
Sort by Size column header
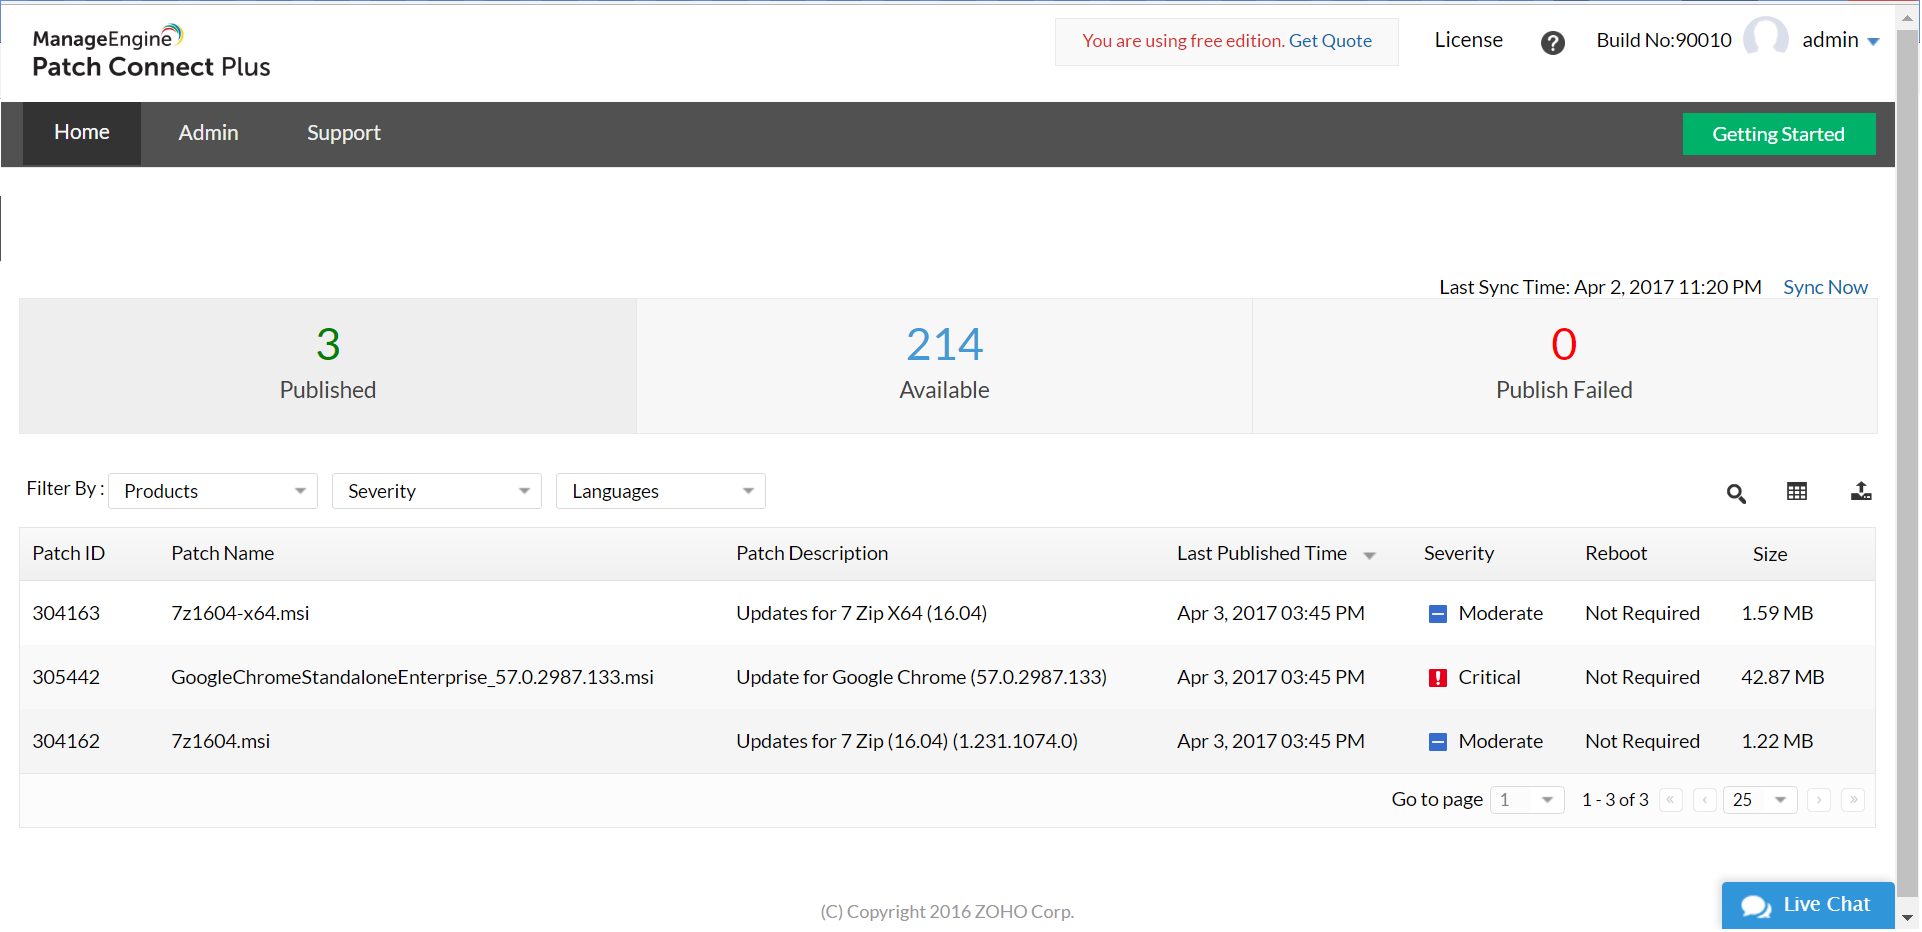coord(1771,556)
